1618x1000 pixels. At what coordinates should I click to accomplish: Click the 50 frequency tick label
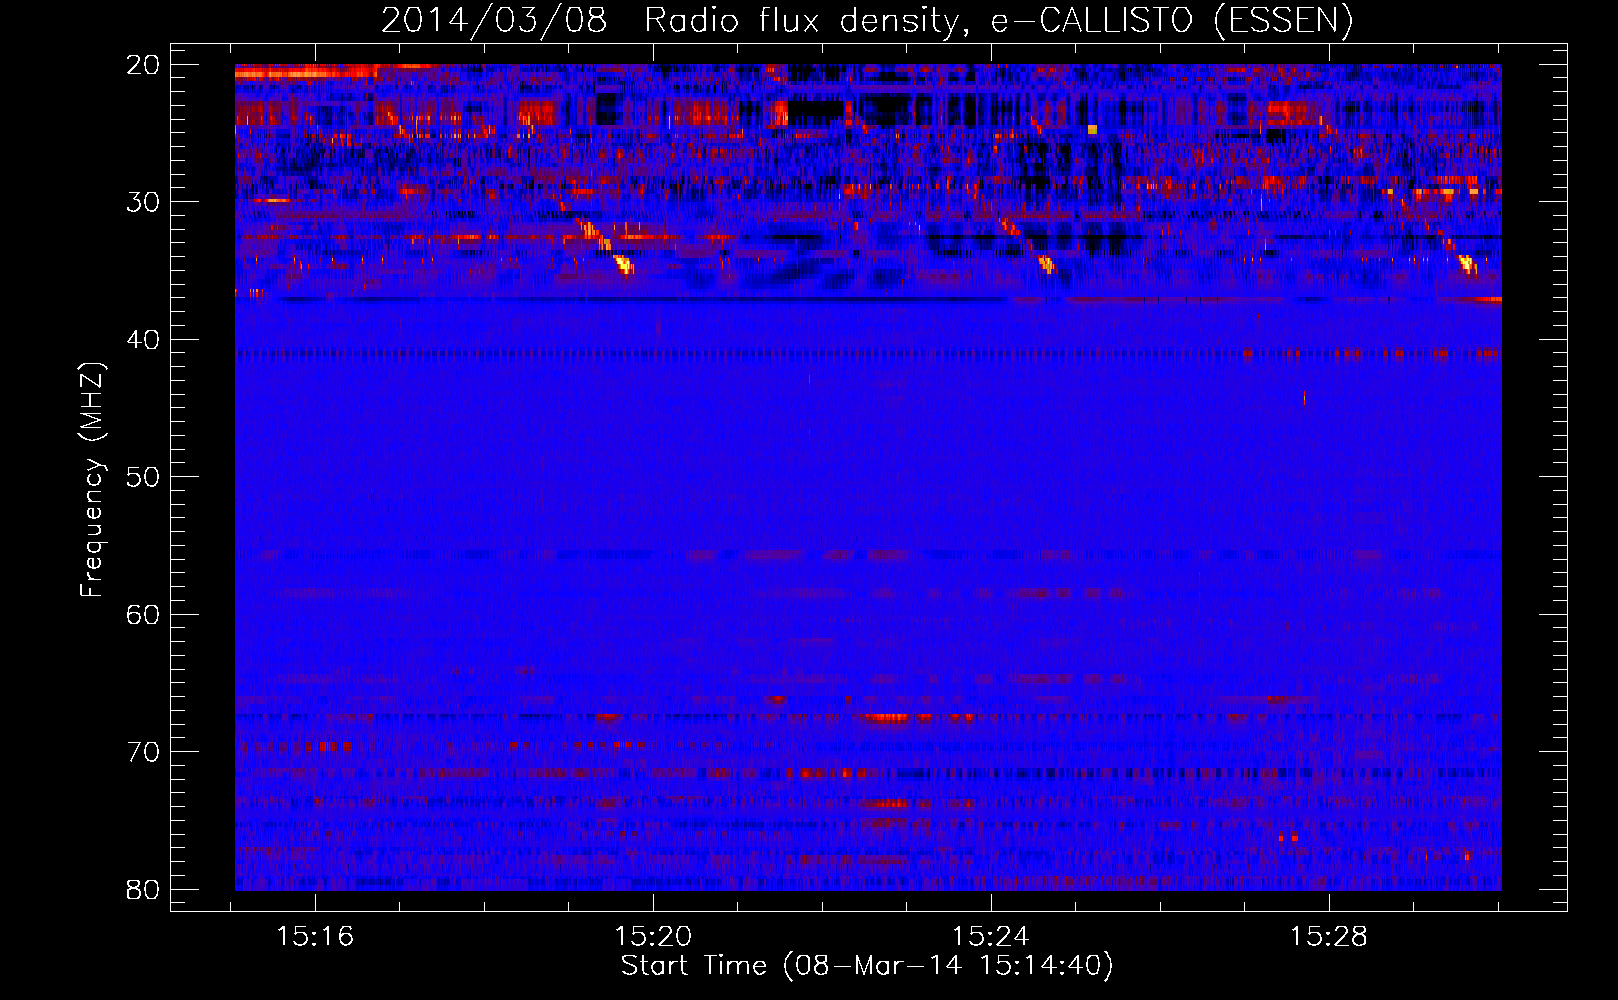(144, 477)
